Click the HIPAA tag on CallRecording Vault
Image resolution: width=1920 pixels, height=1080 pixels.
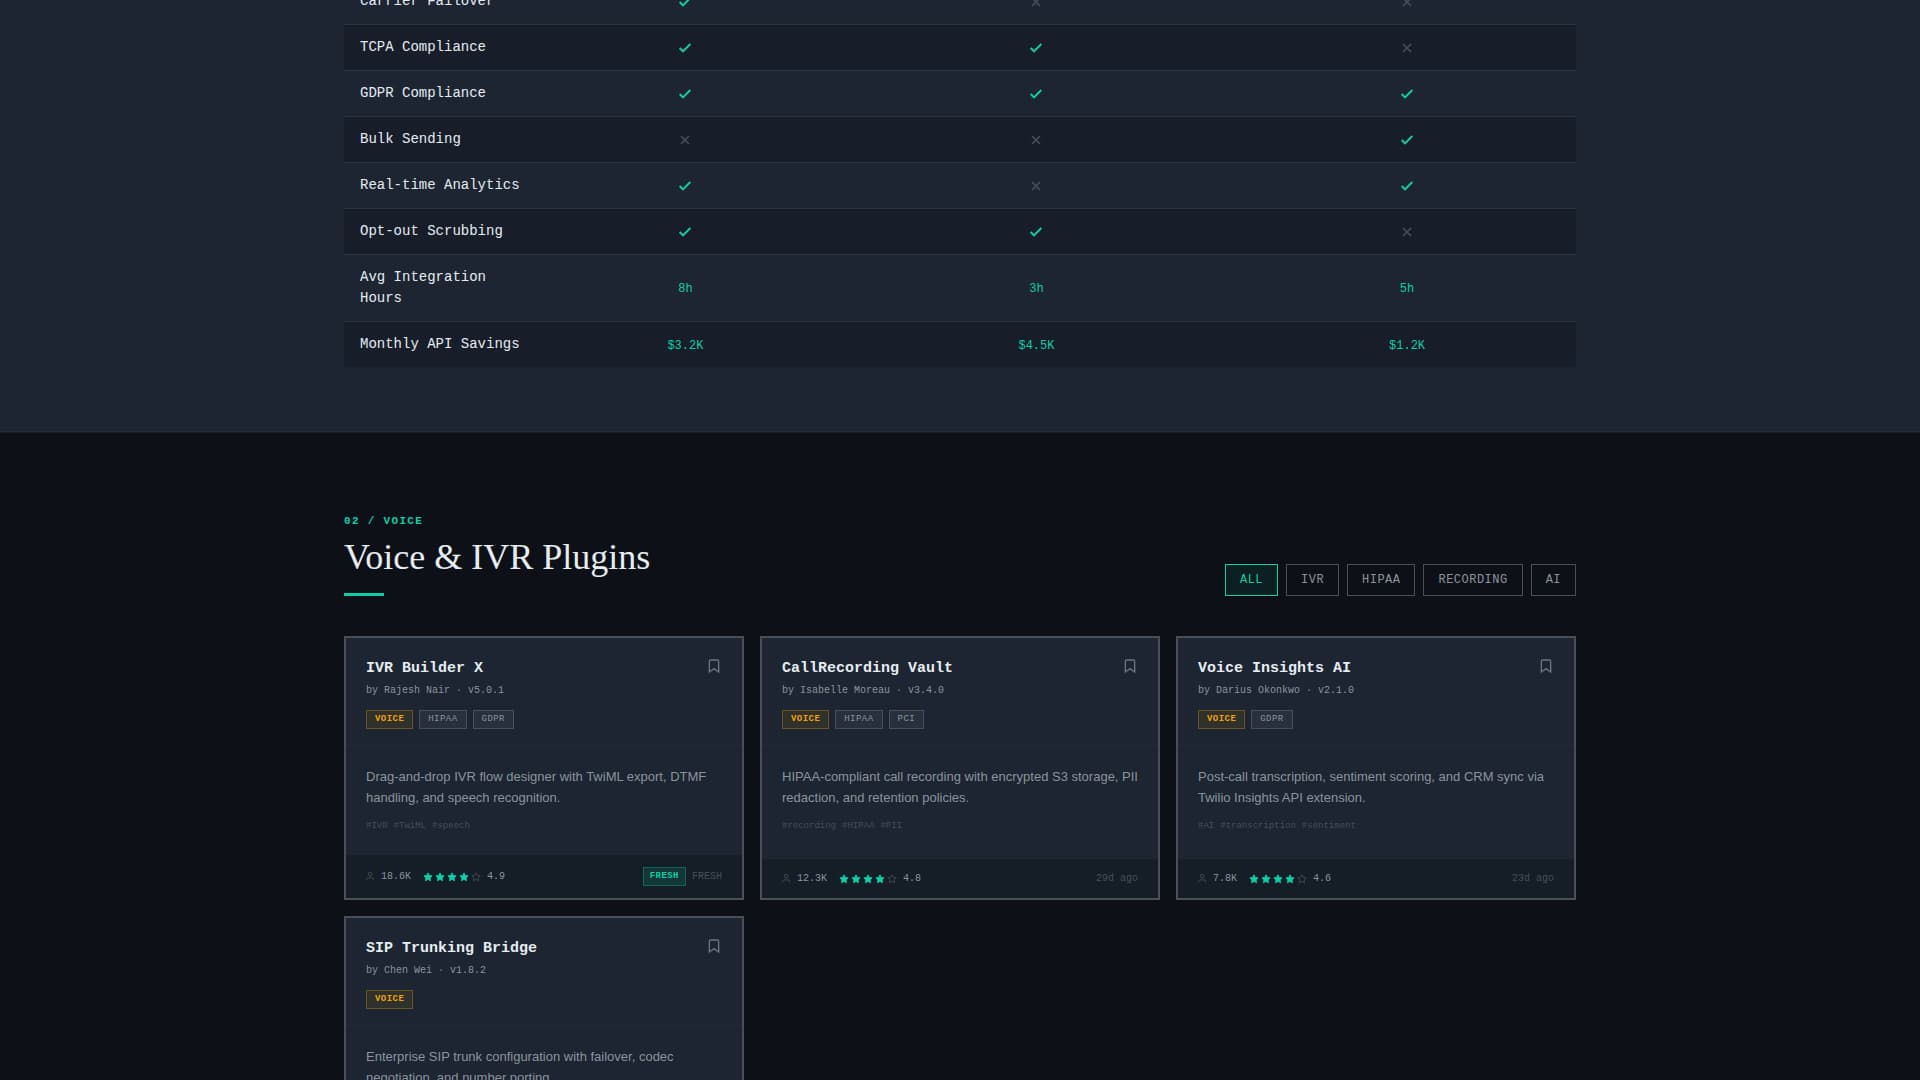pyautogui.click(x=858, y=719)
